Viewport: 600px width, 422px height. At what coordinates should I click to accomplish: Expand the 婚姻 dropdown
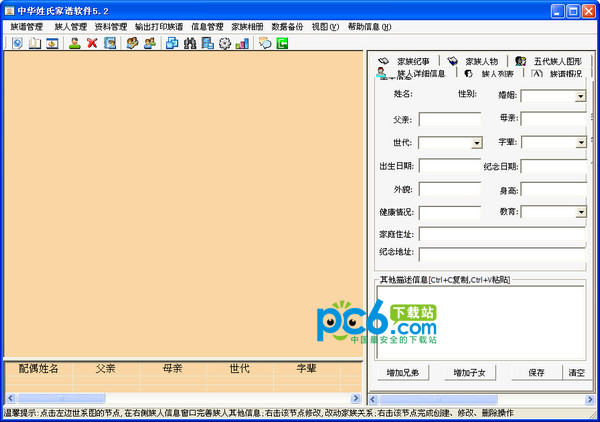(580, 96)
